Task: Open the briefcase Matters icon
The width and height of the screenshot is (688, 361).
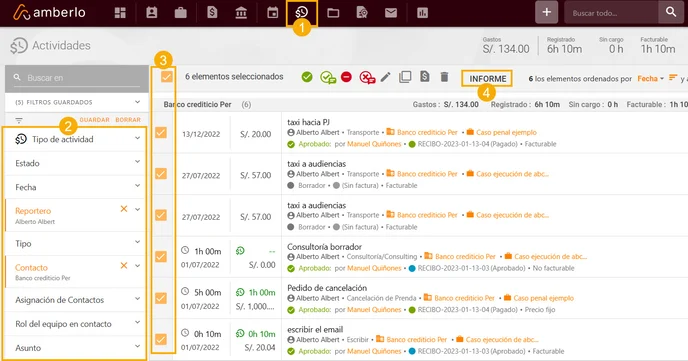Action: 180,13
